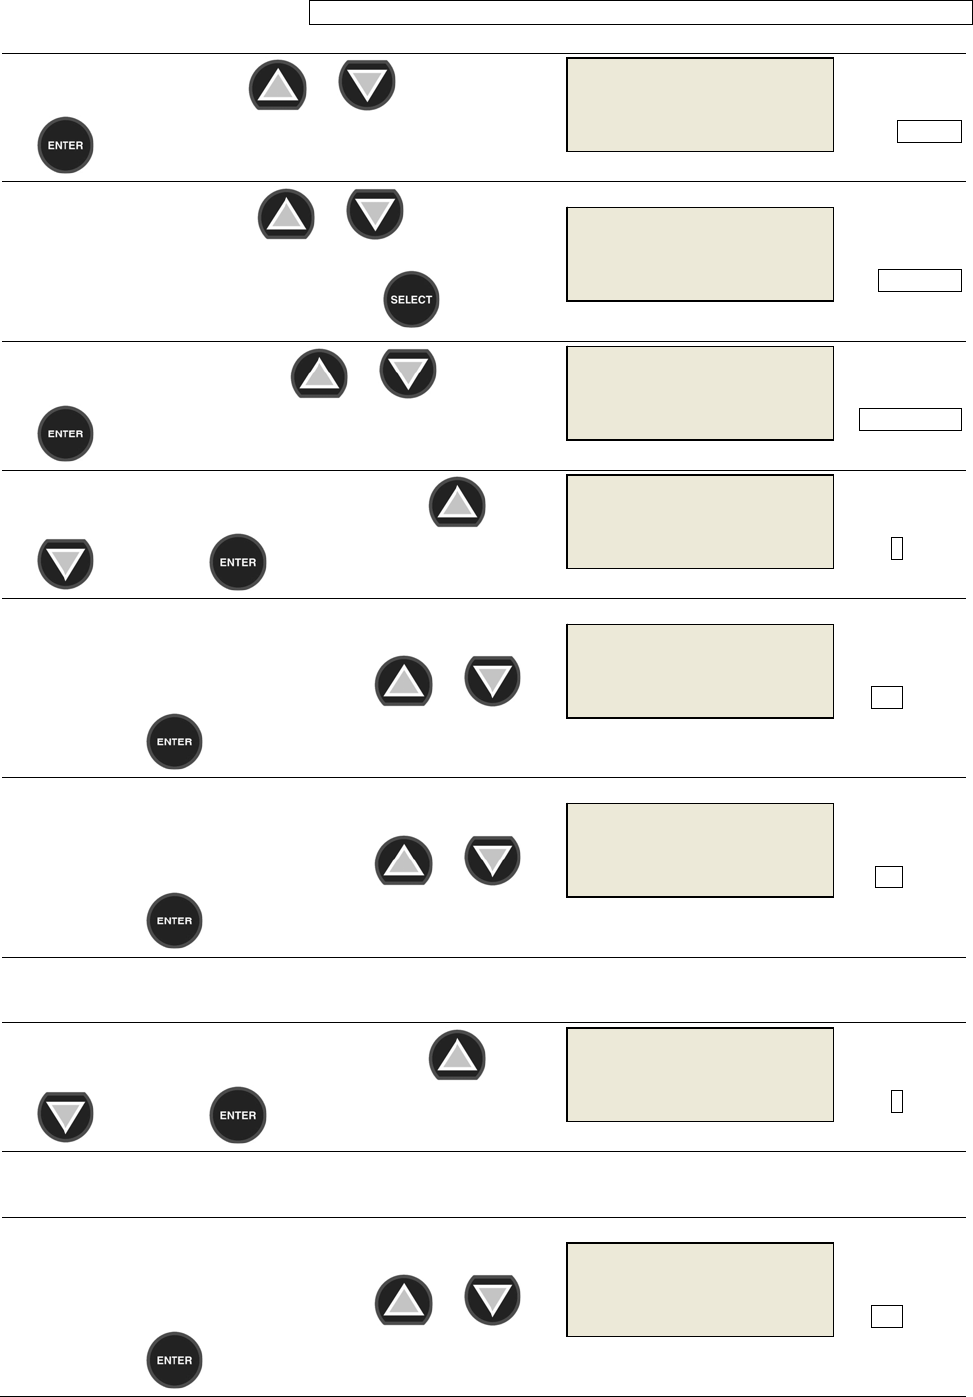Viewport: 973px width, 1397px height.
Task: Click the up arrow above the SELECT button
Action: pos(286,214)
